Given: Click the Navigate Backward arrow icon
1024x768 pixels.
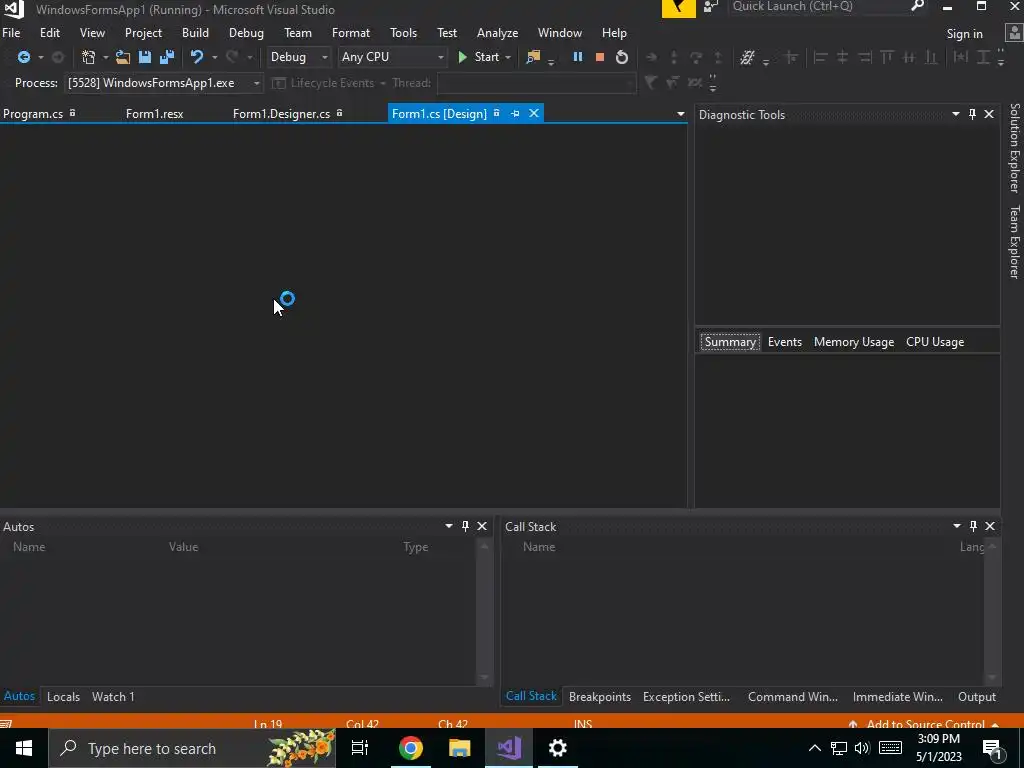Looking at the screenshot, I should [x=24, y=57].
